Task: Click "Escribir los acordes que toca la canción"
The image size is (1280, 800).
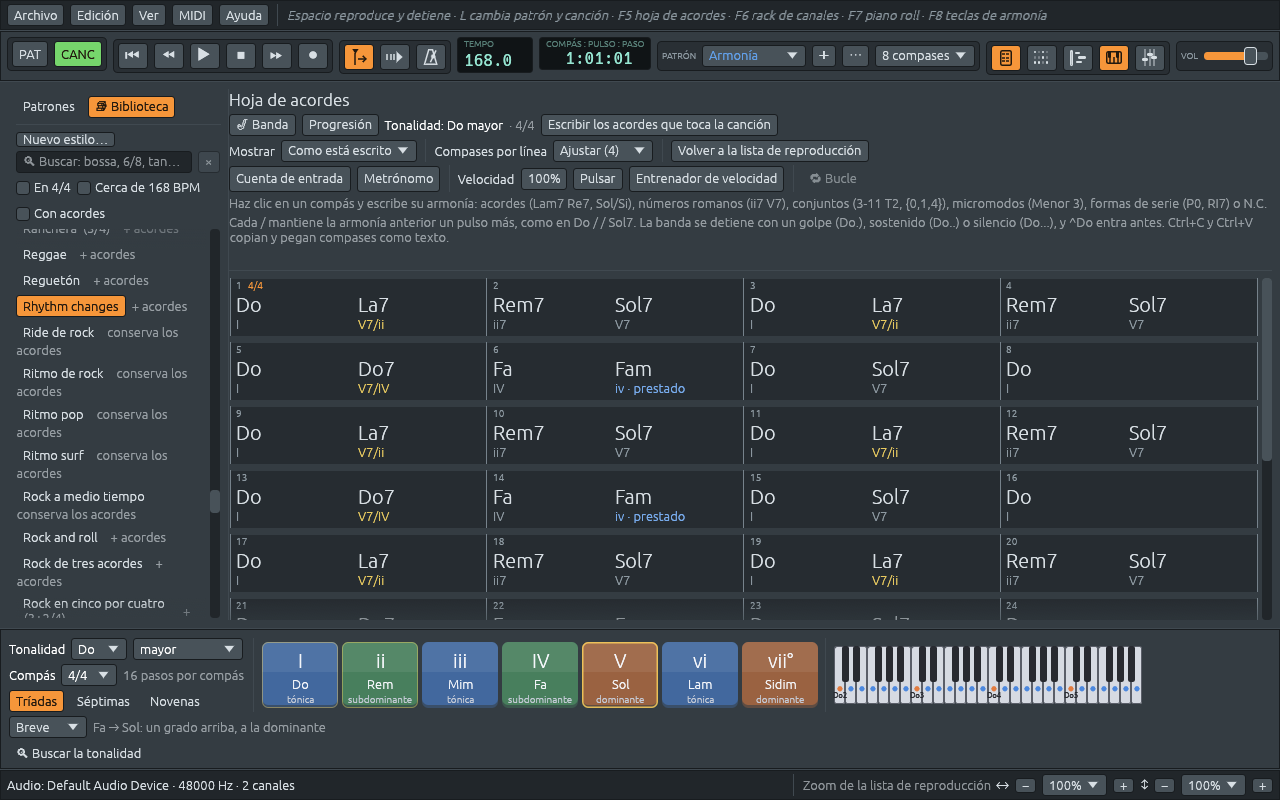Action: (659, 125)
